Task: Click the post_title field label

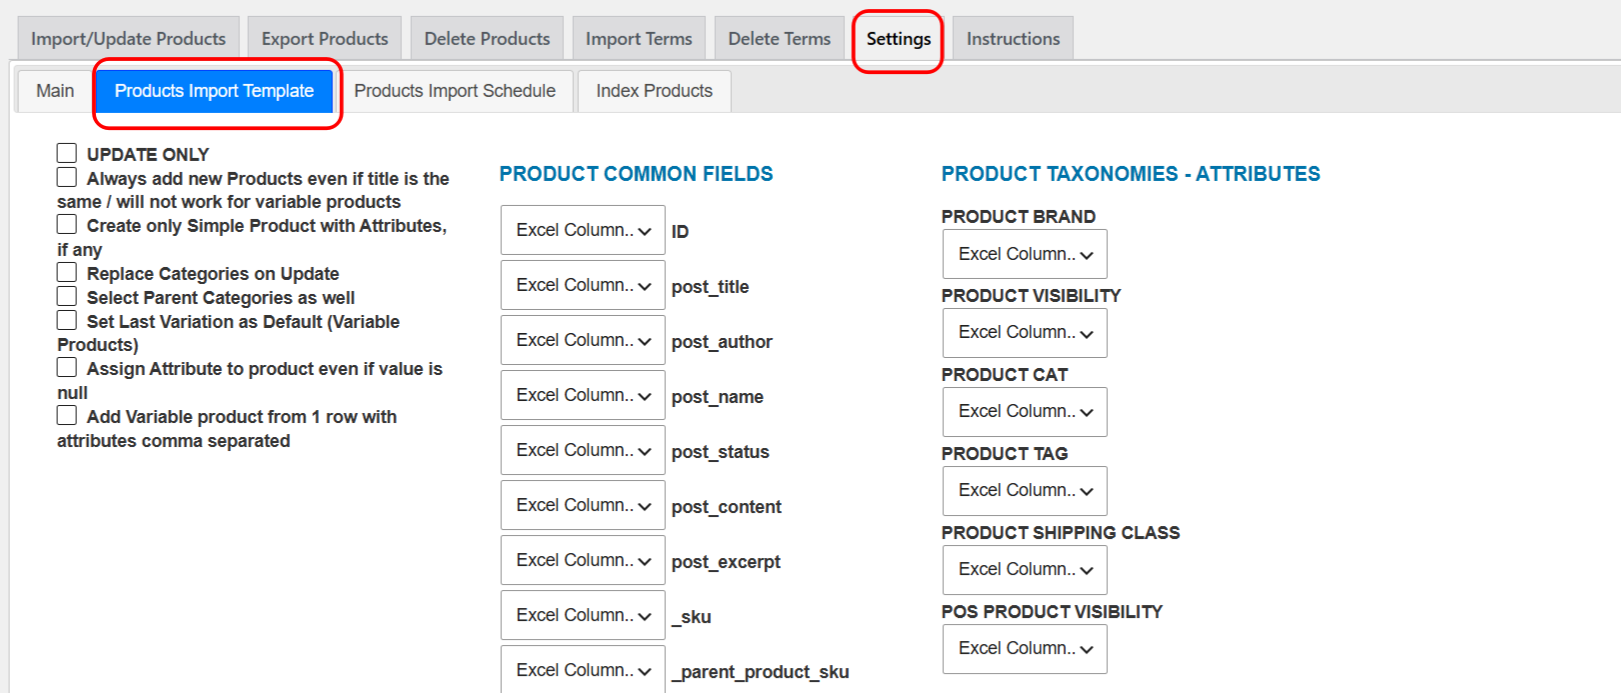Action: pos(710,287)
